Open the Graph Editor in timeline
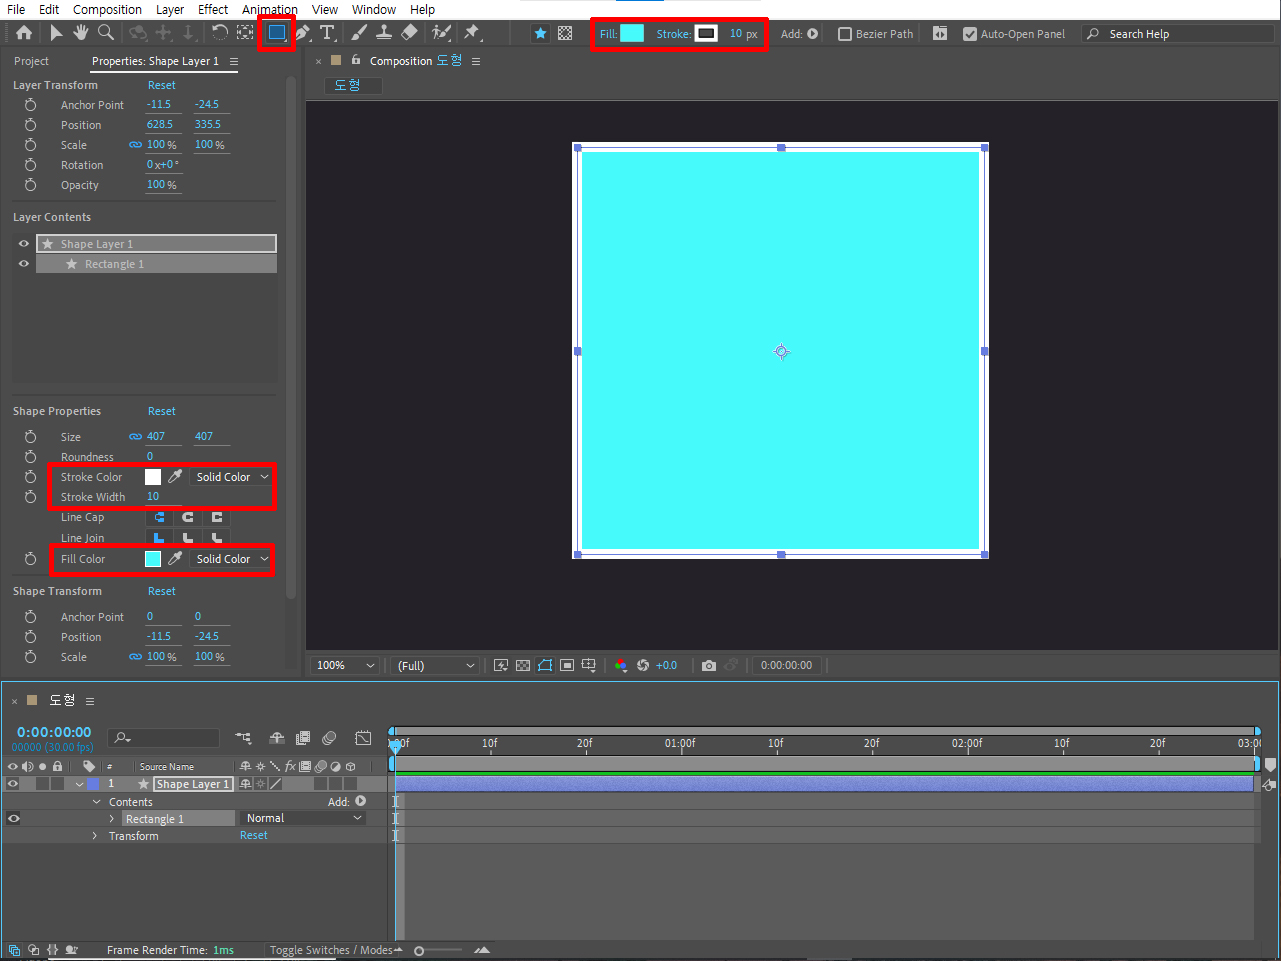The image size is (1281, 961). pyautogui.click(x=363, y=738)
